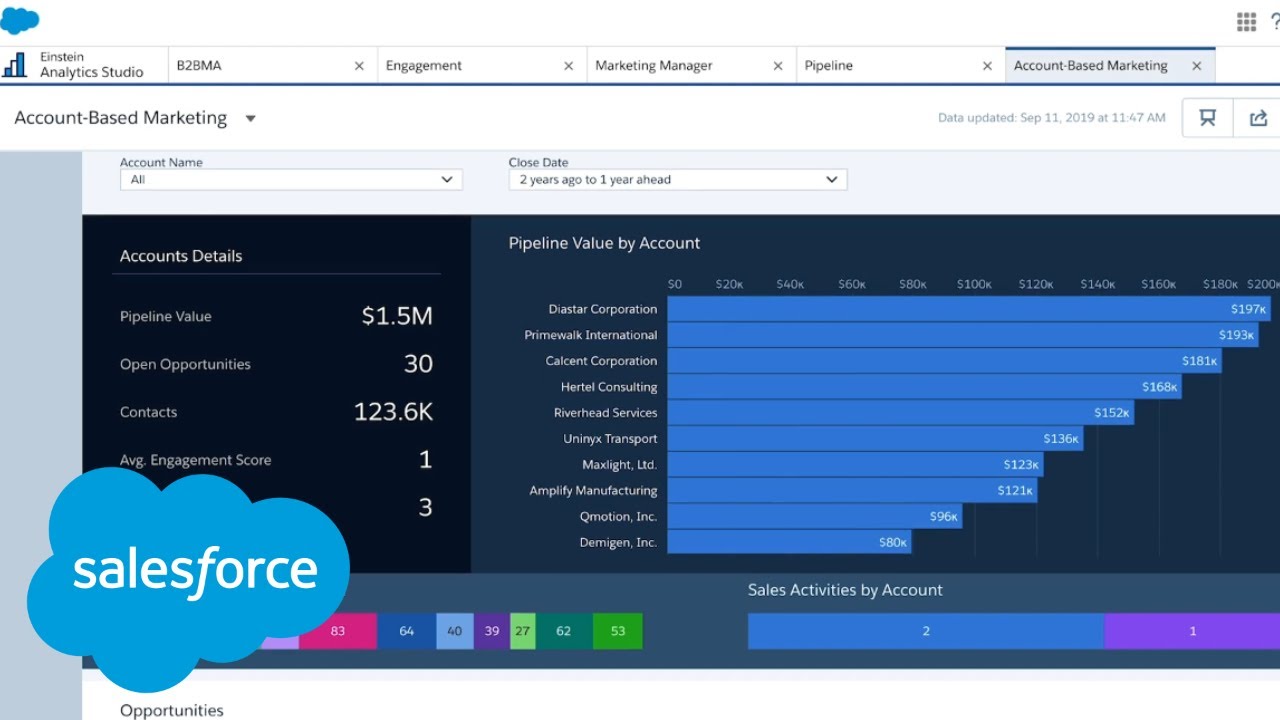Click the Accounts Details heading

pyautogui.click(x=181, y=256)
